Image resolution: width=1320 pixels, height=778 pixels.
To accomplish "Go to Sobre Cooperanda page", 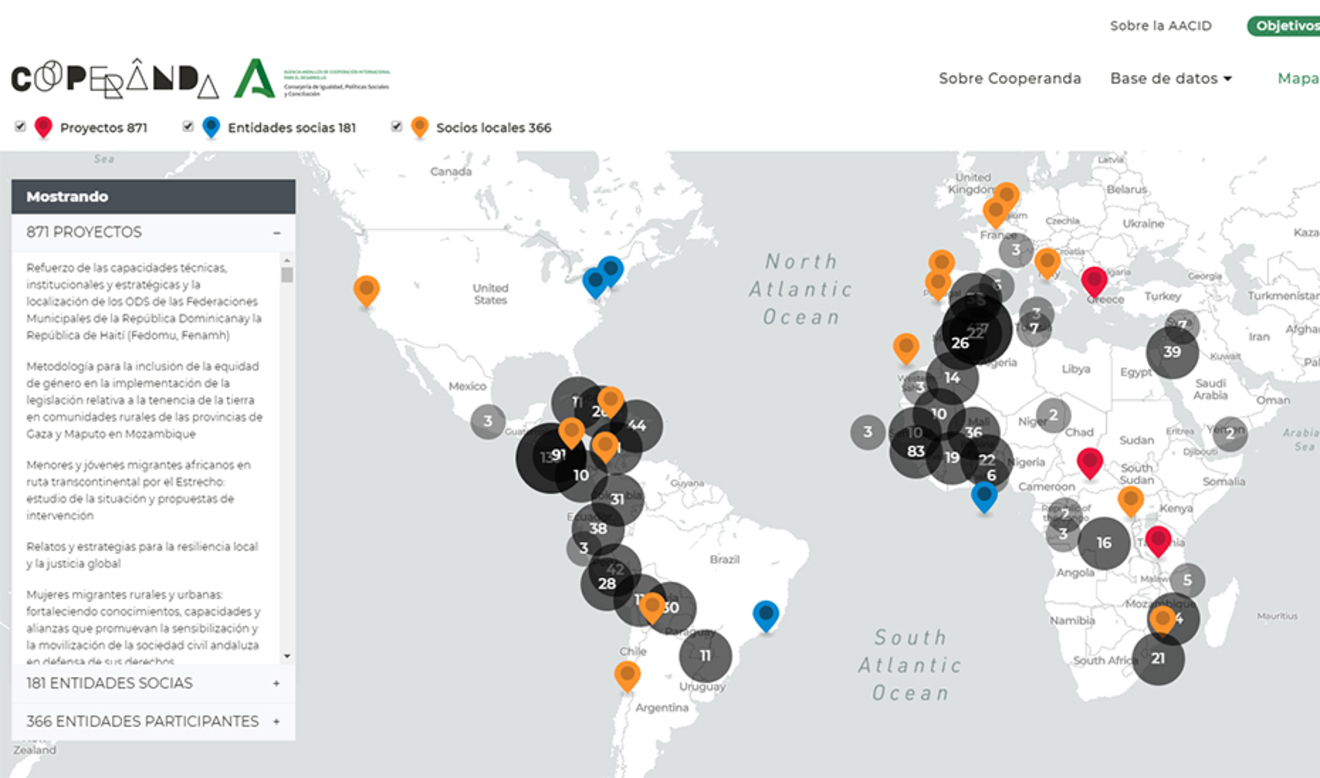I will click(1009, 78).
